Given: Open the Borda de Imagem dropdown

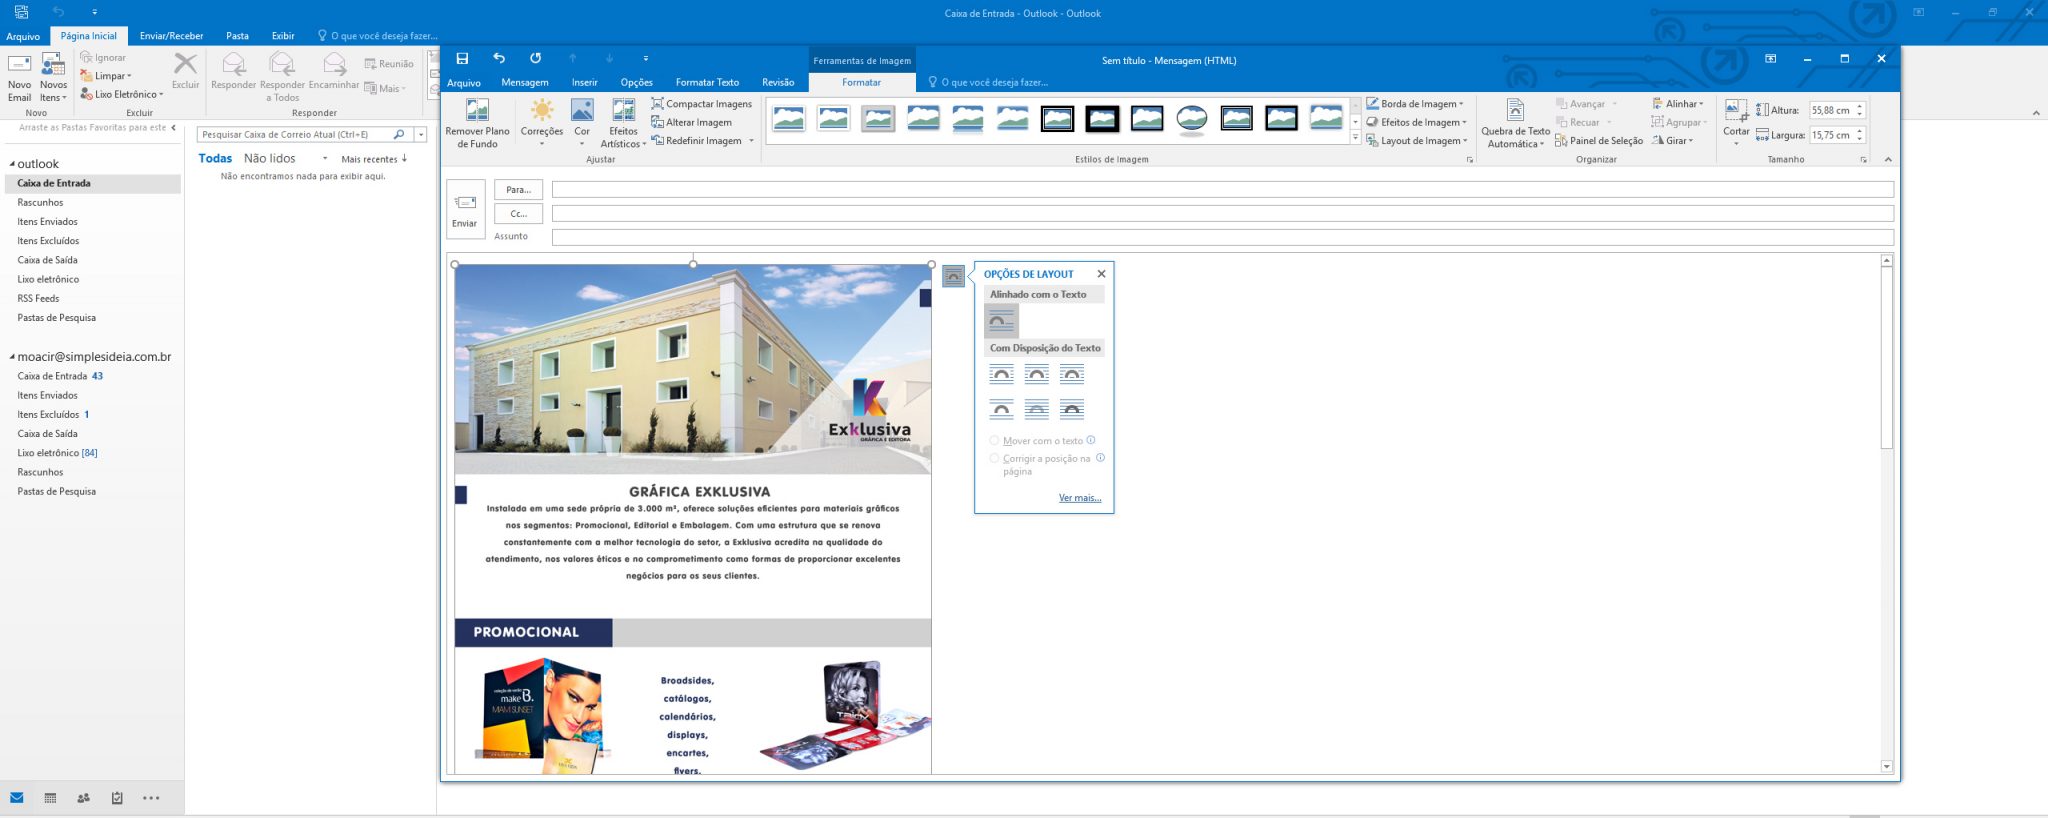Looking at the screenshot, I should click(1415, 104).
